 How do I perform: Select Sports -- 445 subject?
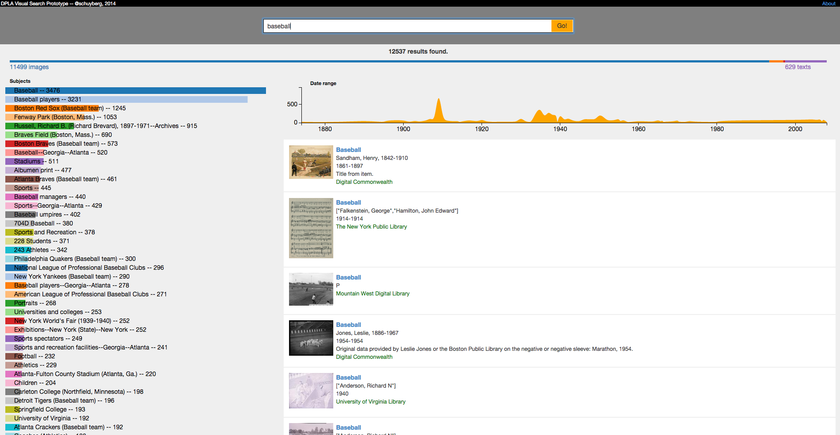(28, 188)
